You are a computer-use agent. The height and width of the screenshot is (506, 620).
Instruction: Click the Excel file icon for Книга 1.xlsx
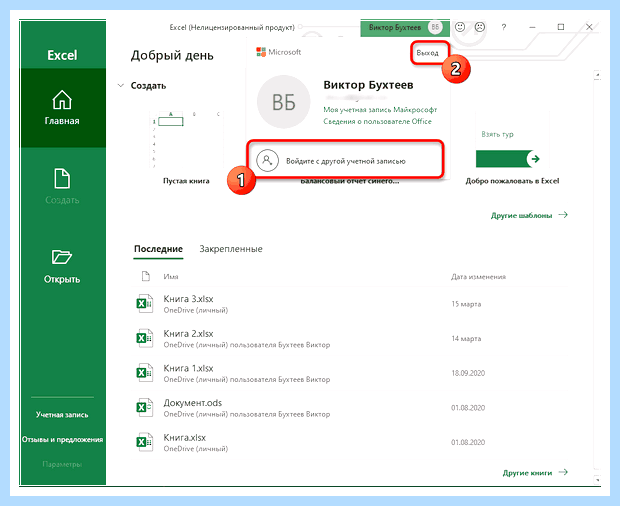(144, 373)
